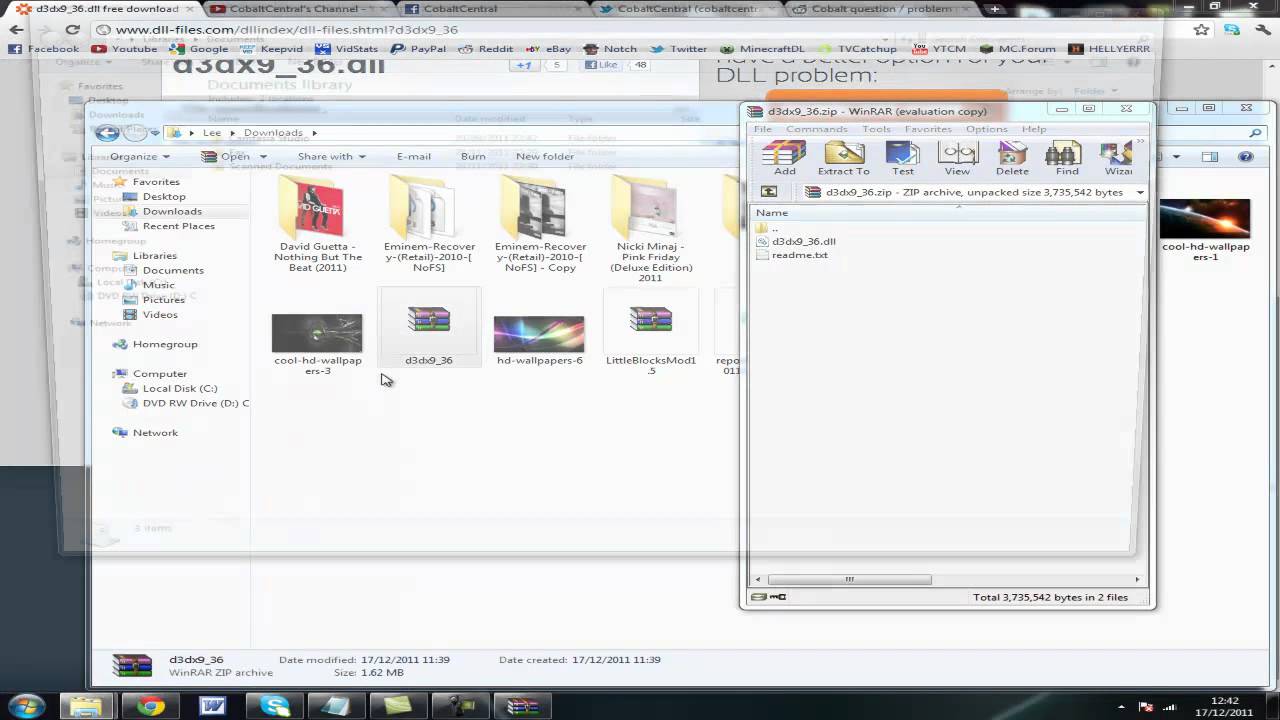Click the bookmark star in Chrome address bar
The width and height of the screenshot is (1280, 720).
click(x=1201, y=30)
